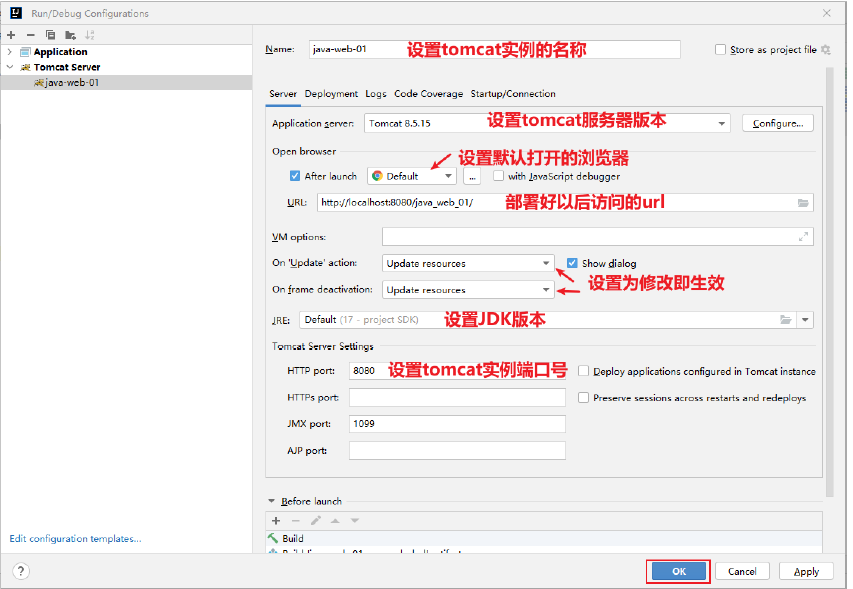Screen dimensions: 853x589
Task: Open the On 'Update' action dropdown
Action: pos(468,263)
